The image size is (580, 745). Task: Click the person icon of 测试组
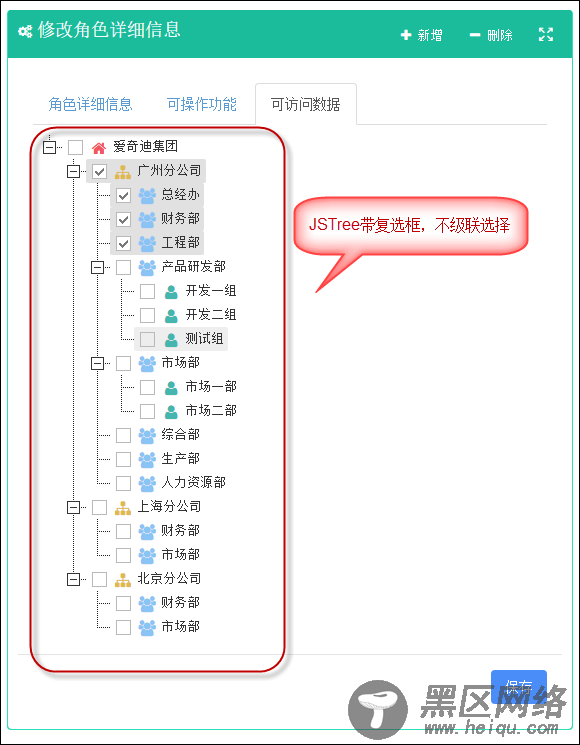171,340
